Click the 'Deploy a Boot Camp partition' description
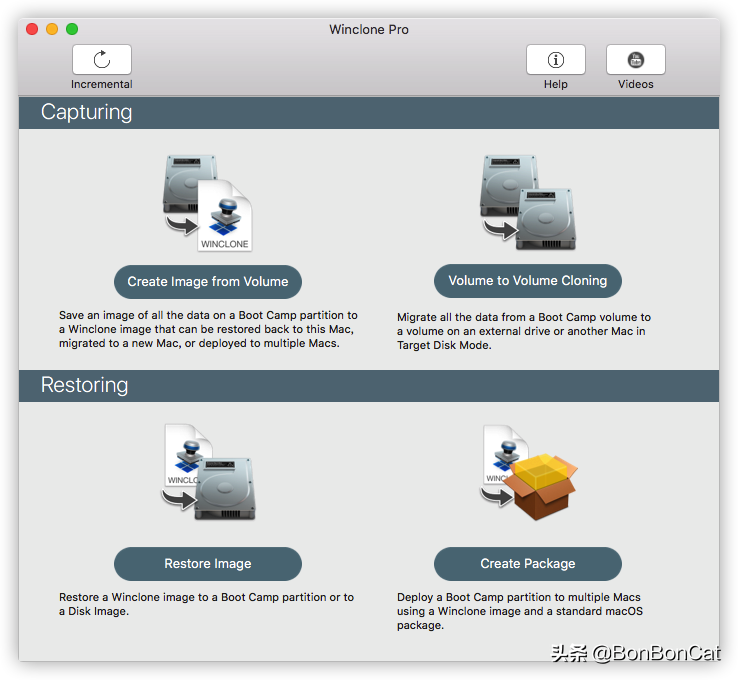This screenshot has width=738, height=680. click(520, 611)
